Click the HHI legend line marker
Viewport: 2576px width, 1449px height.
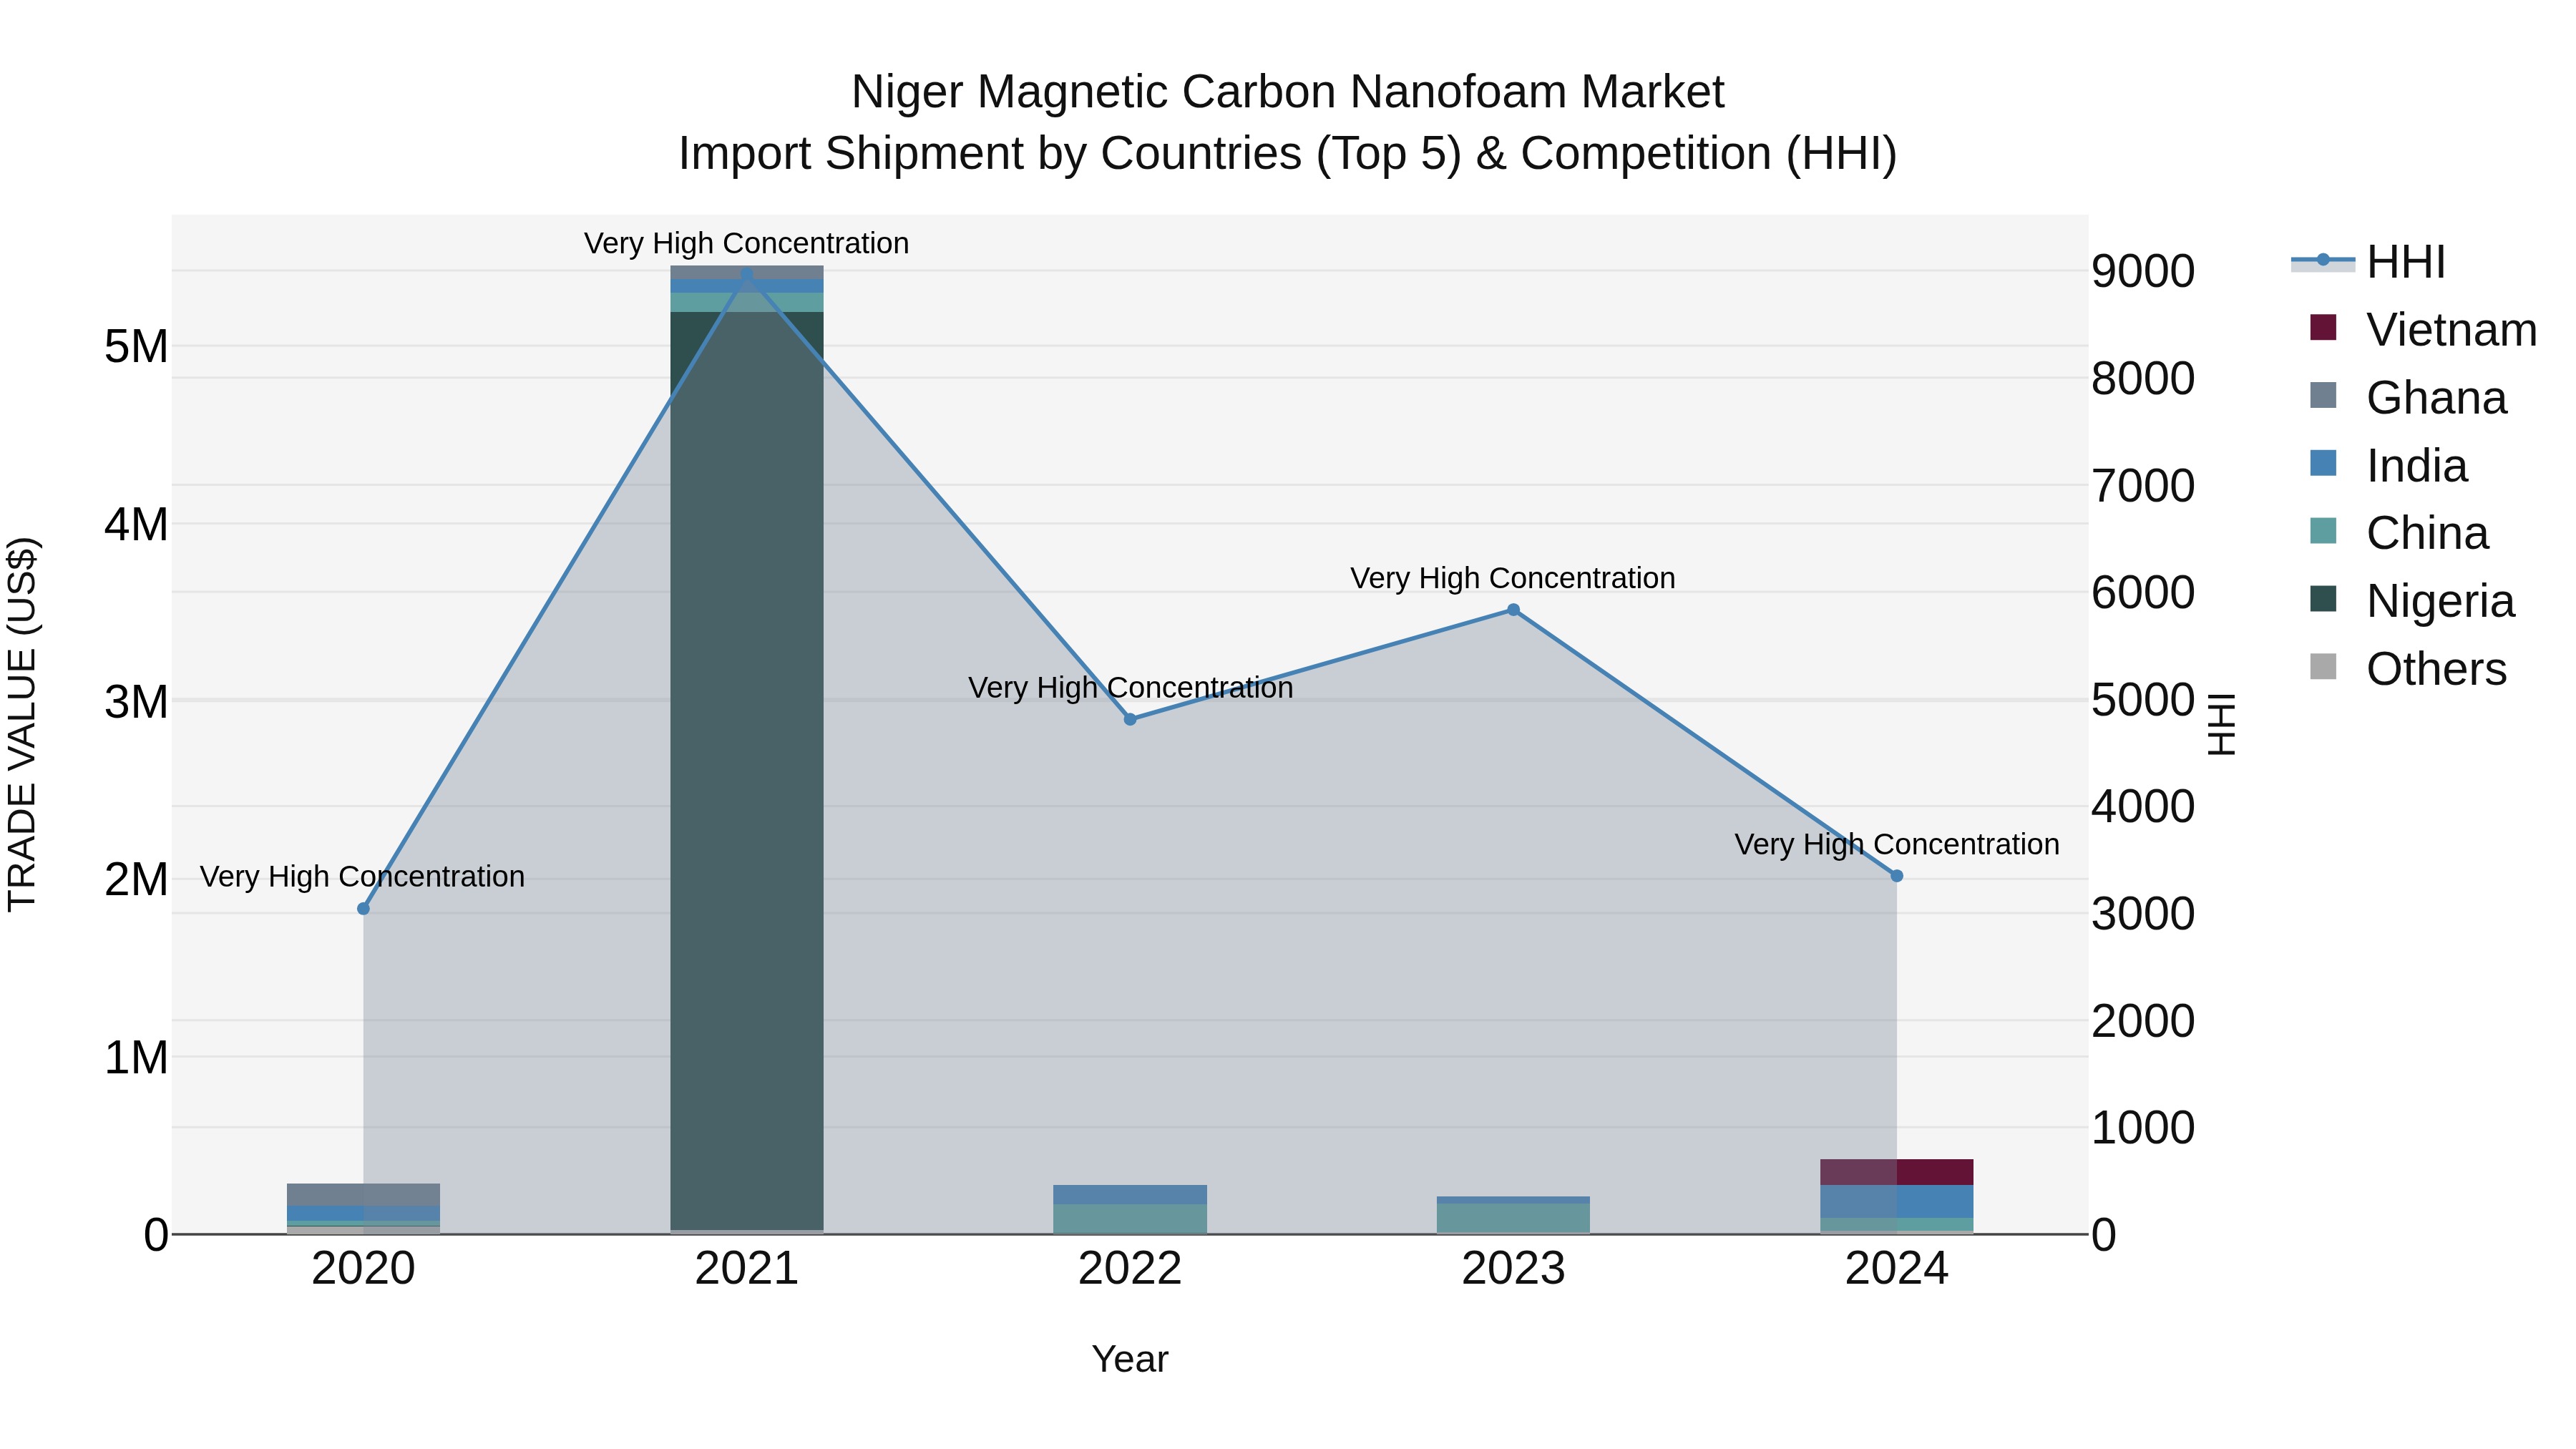pos(2323,261)
